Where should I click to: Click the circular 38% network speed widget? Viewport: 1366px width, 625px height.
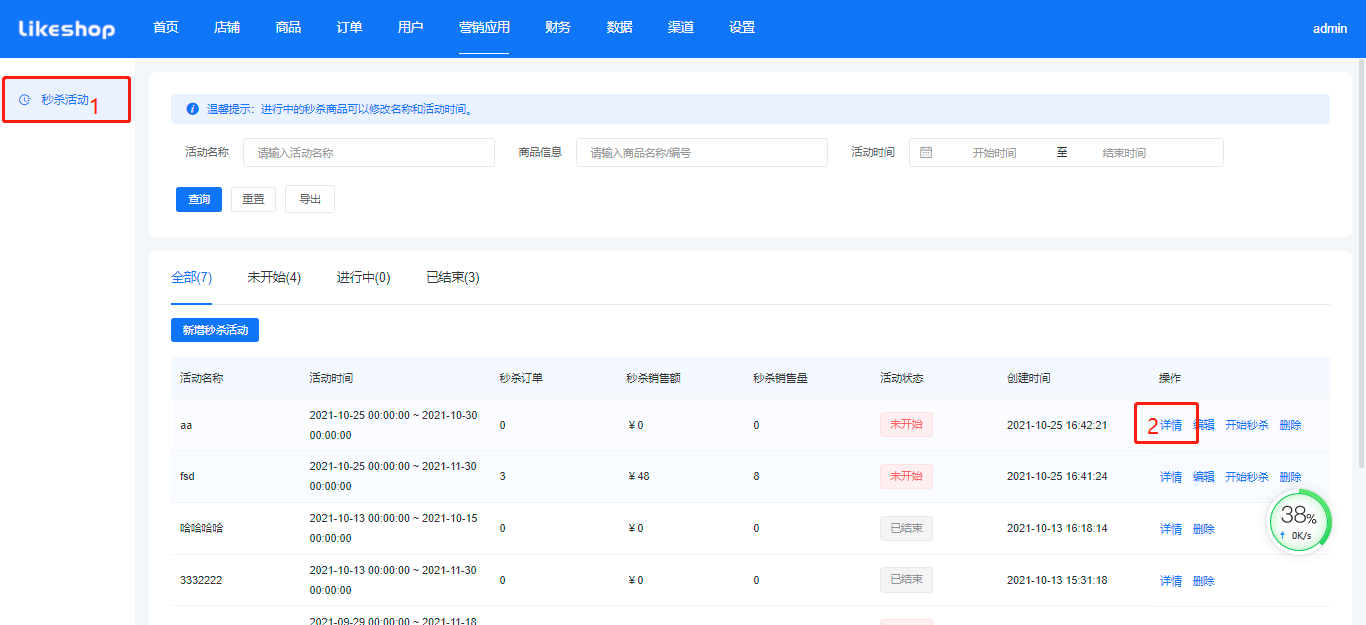pos(1300,521)
